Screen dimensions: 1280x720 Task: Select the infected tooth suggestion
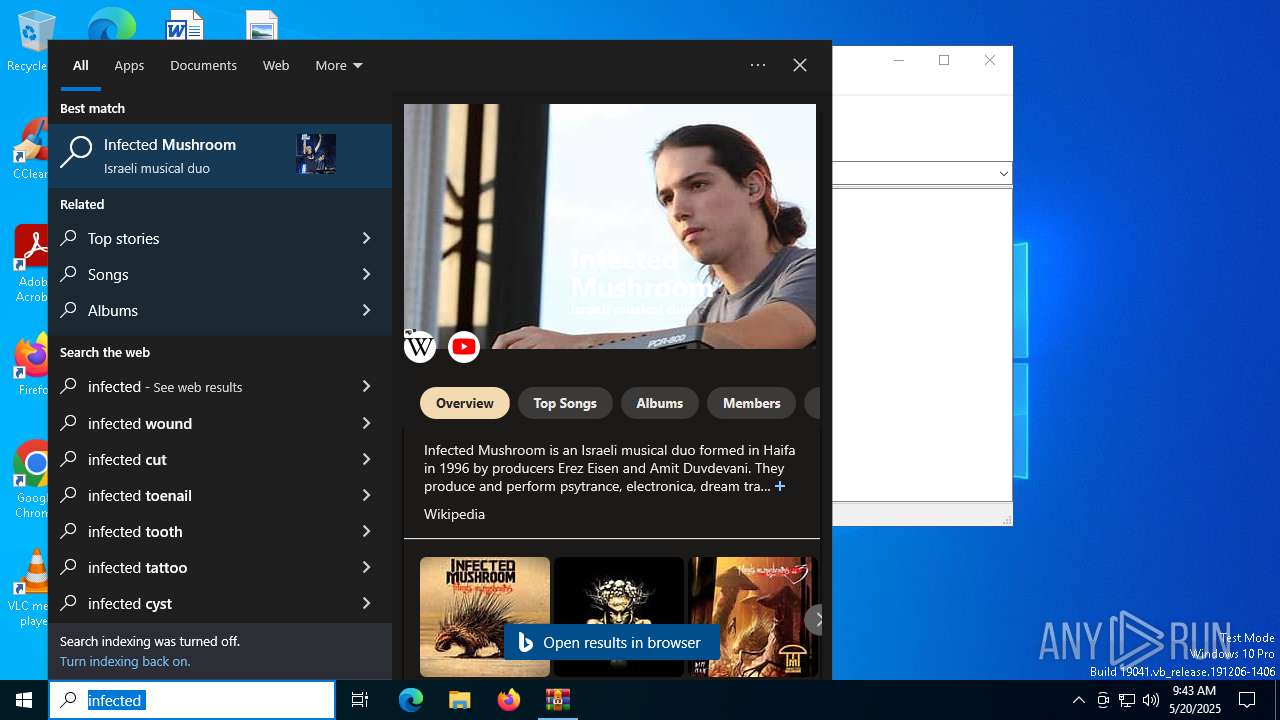coord(220,531)
